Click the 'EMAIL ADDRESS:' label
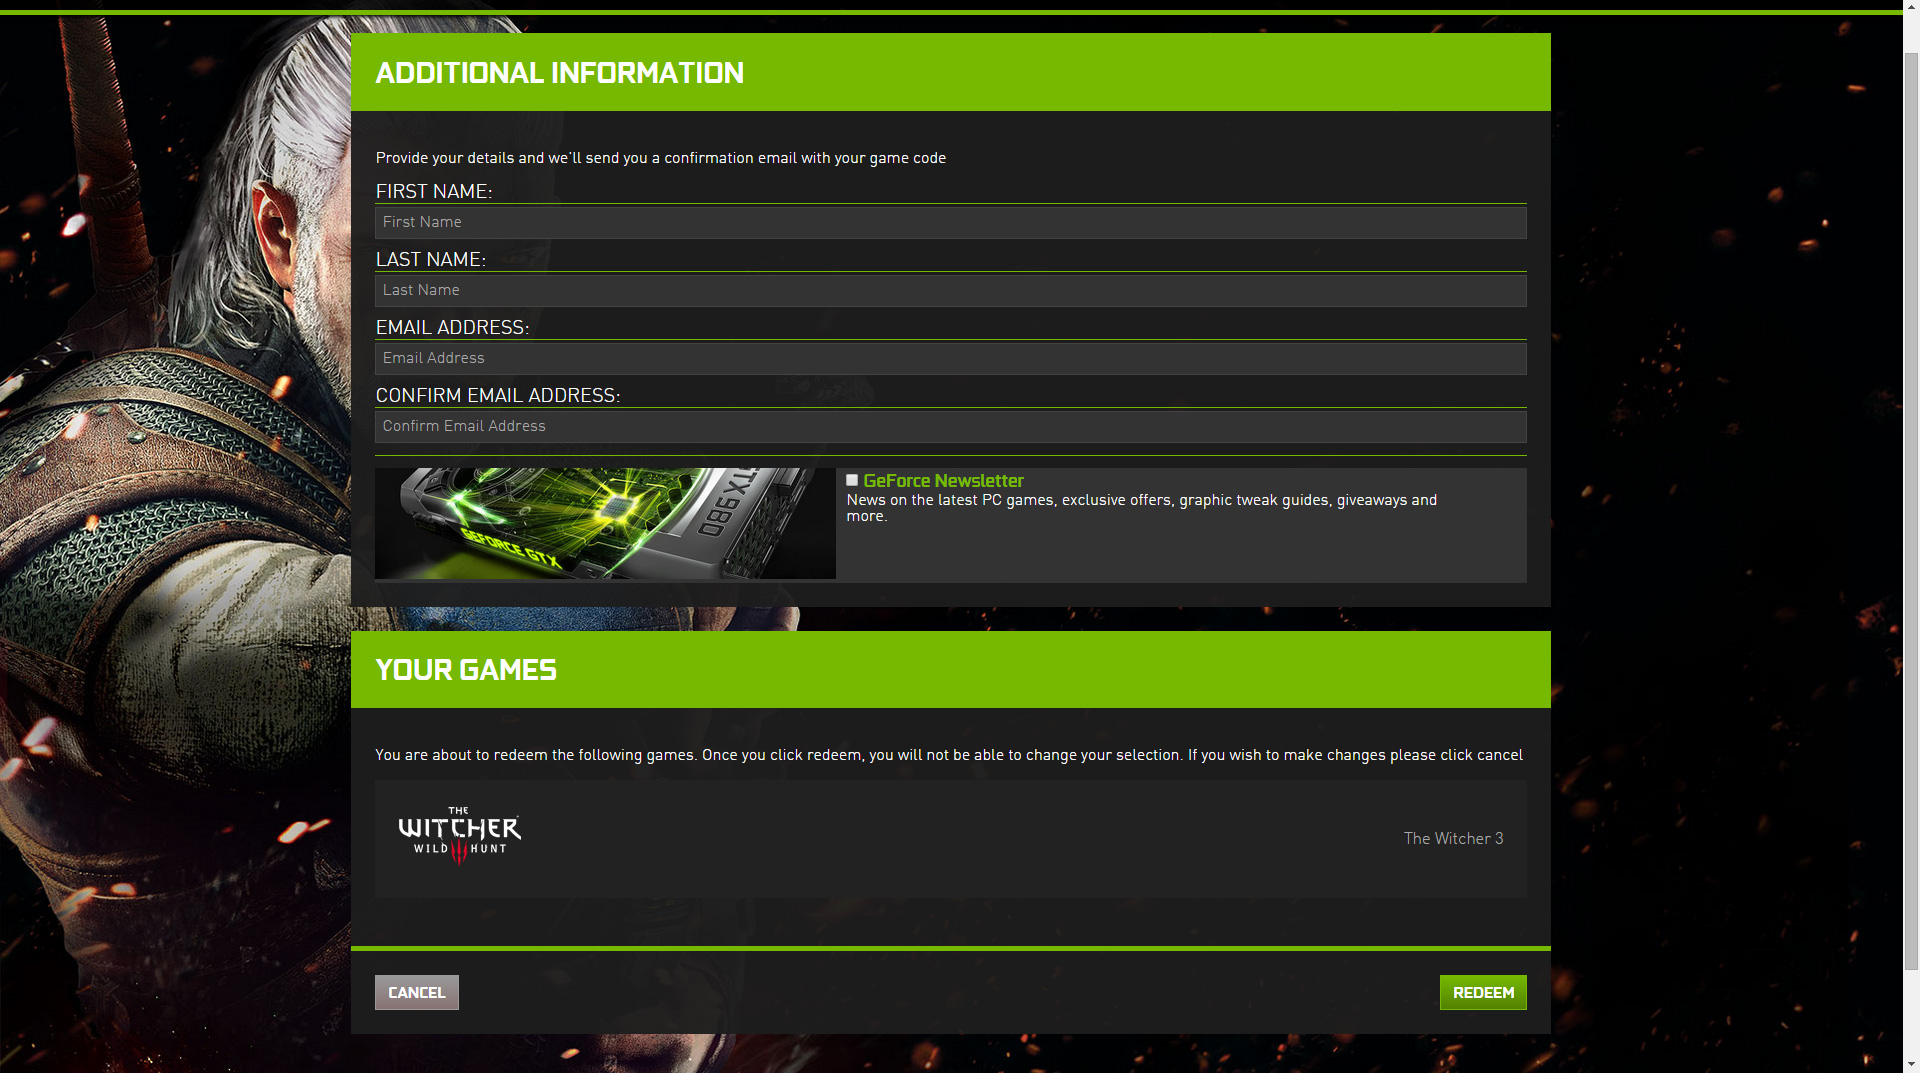 tap(452, 327)
